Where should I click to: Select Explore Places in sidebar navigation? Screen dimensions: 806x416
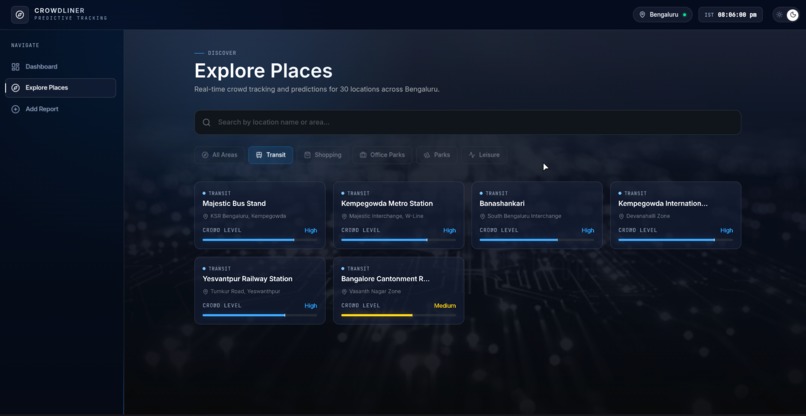pyautogui.click(x=60, y=88)
